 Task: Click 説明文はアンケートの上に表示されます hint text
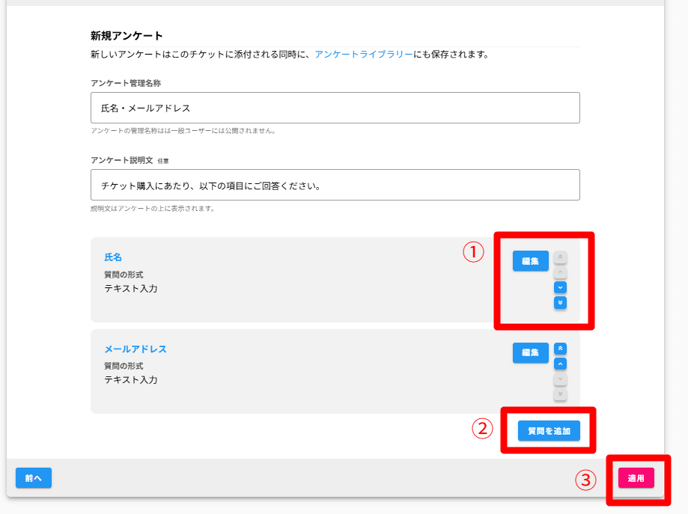point(153,208)
